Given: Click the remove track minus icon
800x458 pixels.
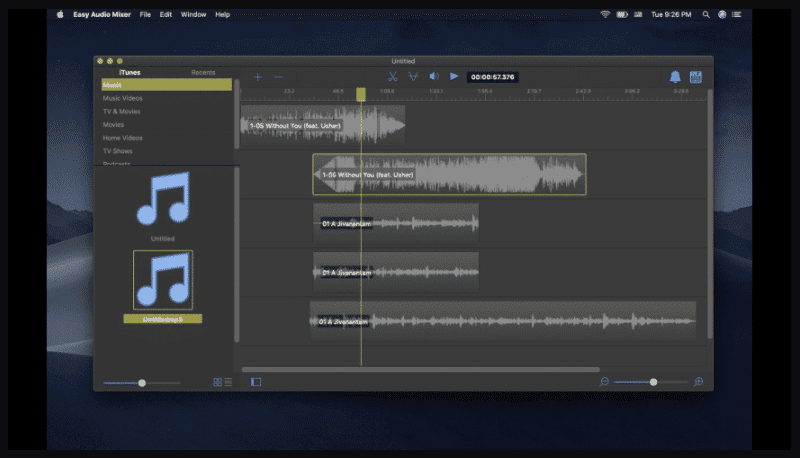Looking at the screenshot, I should (x=278, y=77).
